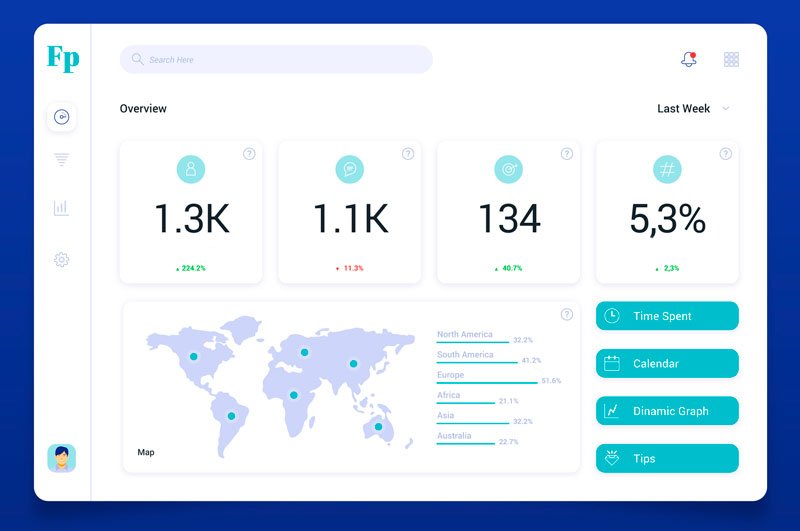Click help icon on the map panel
The height and width of the screenshot is (531, 800).
(567, 314)
